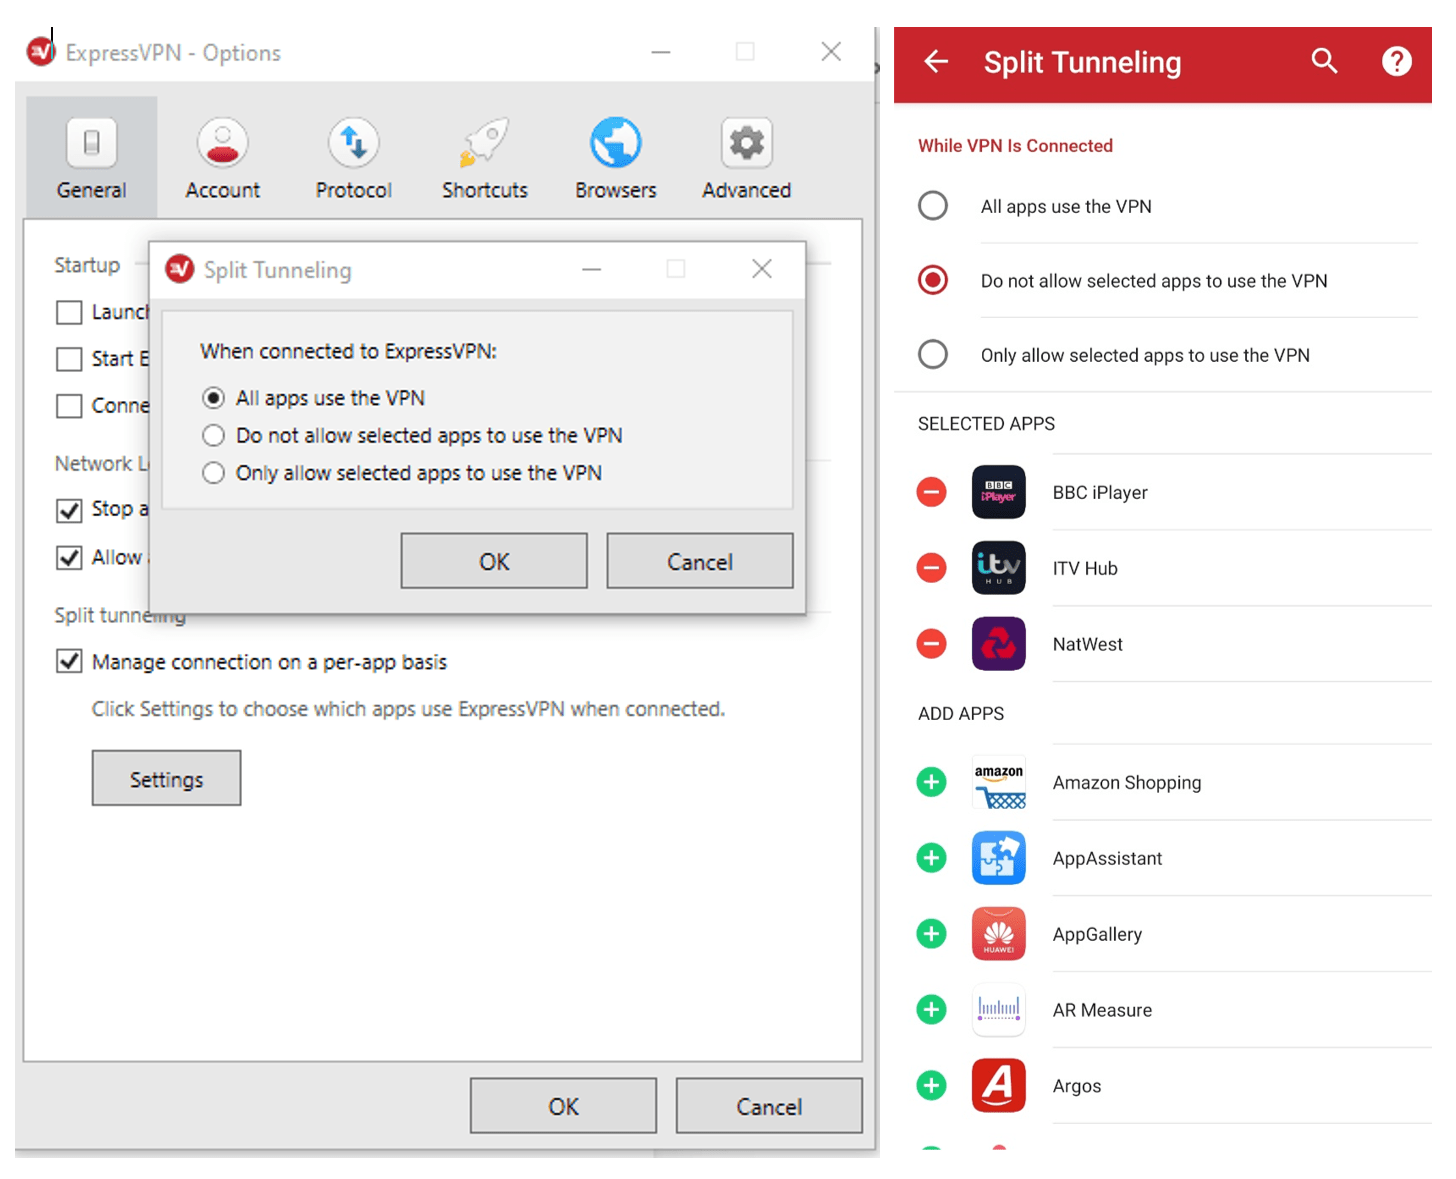This screenshot has width=1456, height=1179.
Task: Uncheck the 'Allow' network checkbox
Action: [69, 557]
